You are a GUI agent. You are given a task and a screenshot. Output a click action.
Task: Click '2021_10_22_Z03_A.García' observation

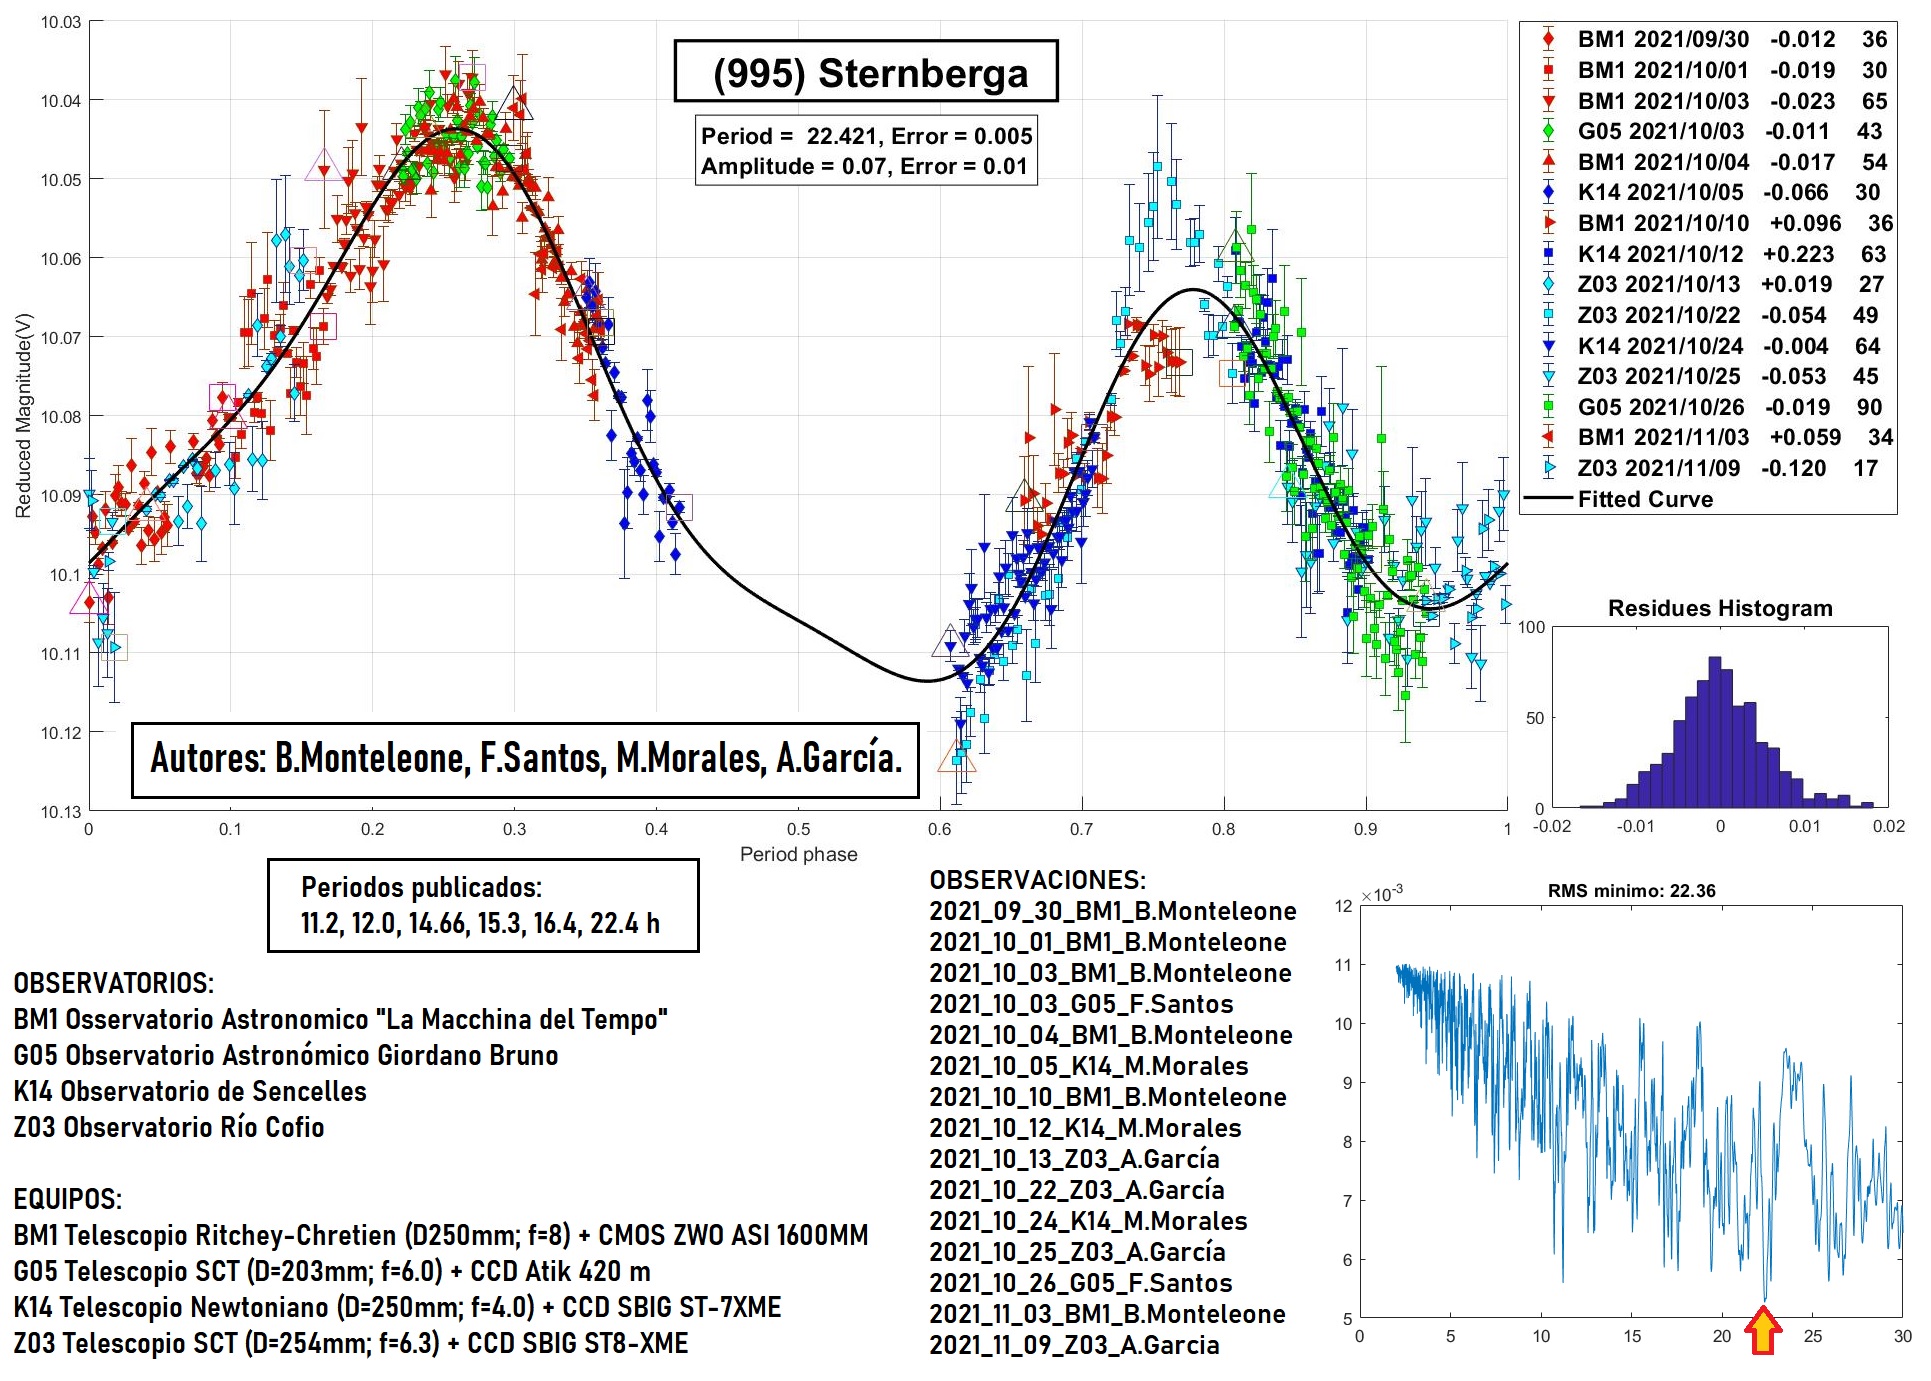[x=1077, y=1190]
